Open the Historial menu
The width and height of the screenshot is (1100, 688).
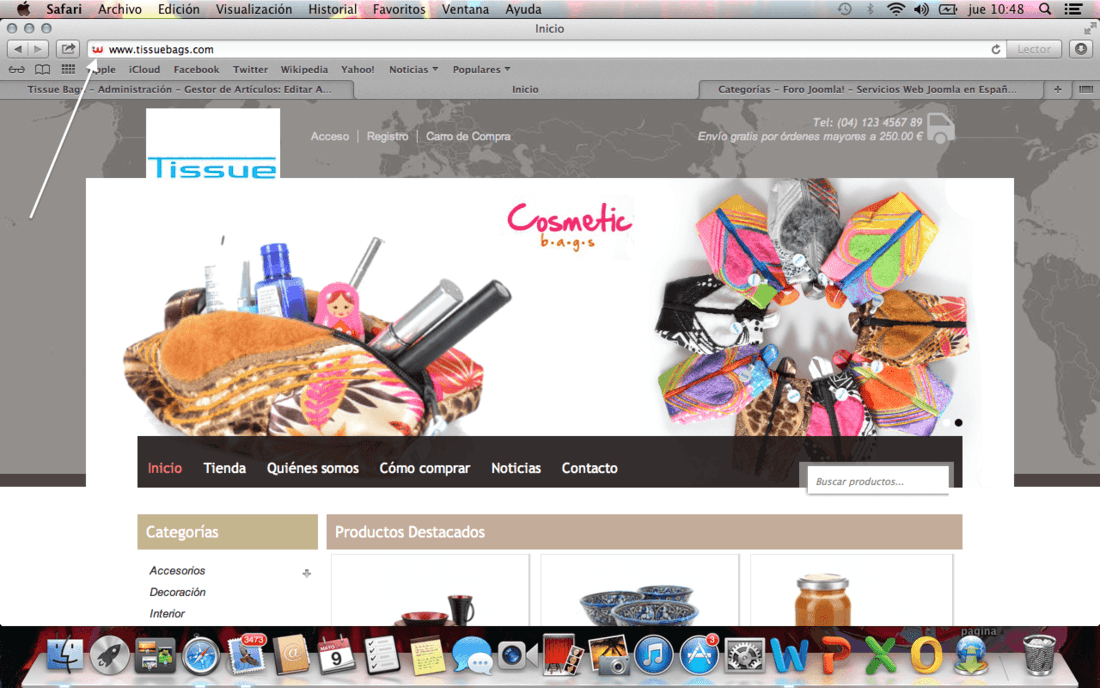pyautogui.click(x=332, y=9)
